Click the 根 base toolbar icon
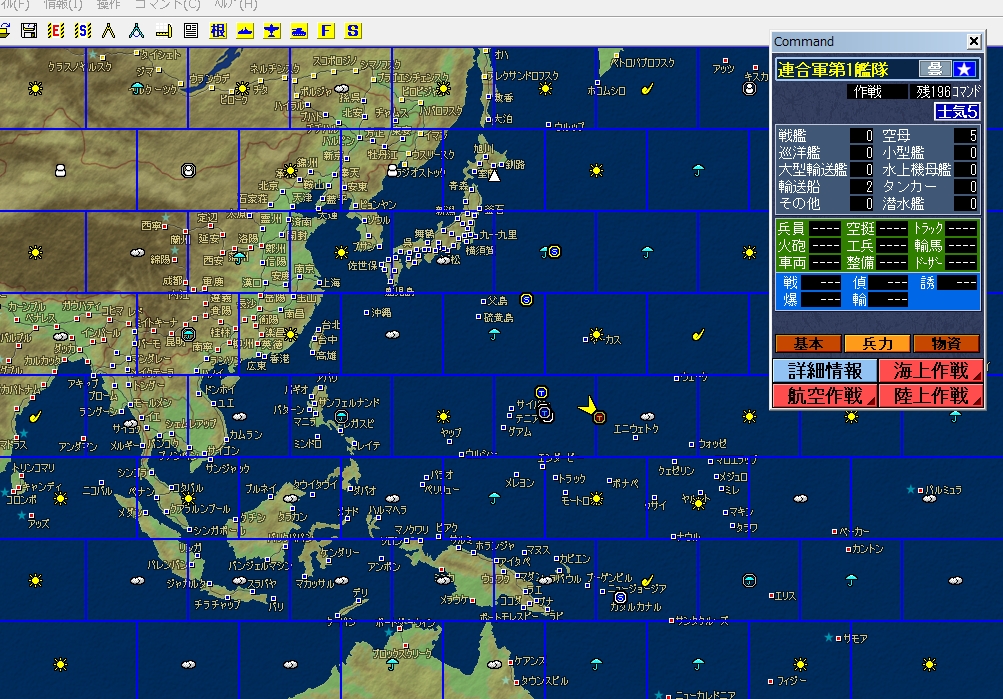The height and width of the screenshot is (699, 1003). point(218,31)
